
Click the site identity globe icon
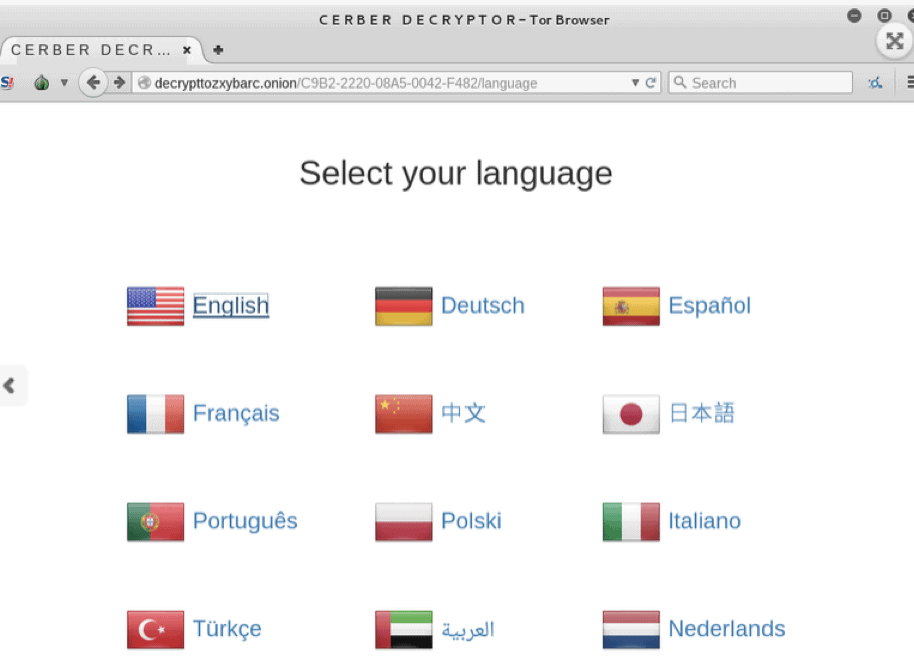pyautogui.click(x=144, y=83)
